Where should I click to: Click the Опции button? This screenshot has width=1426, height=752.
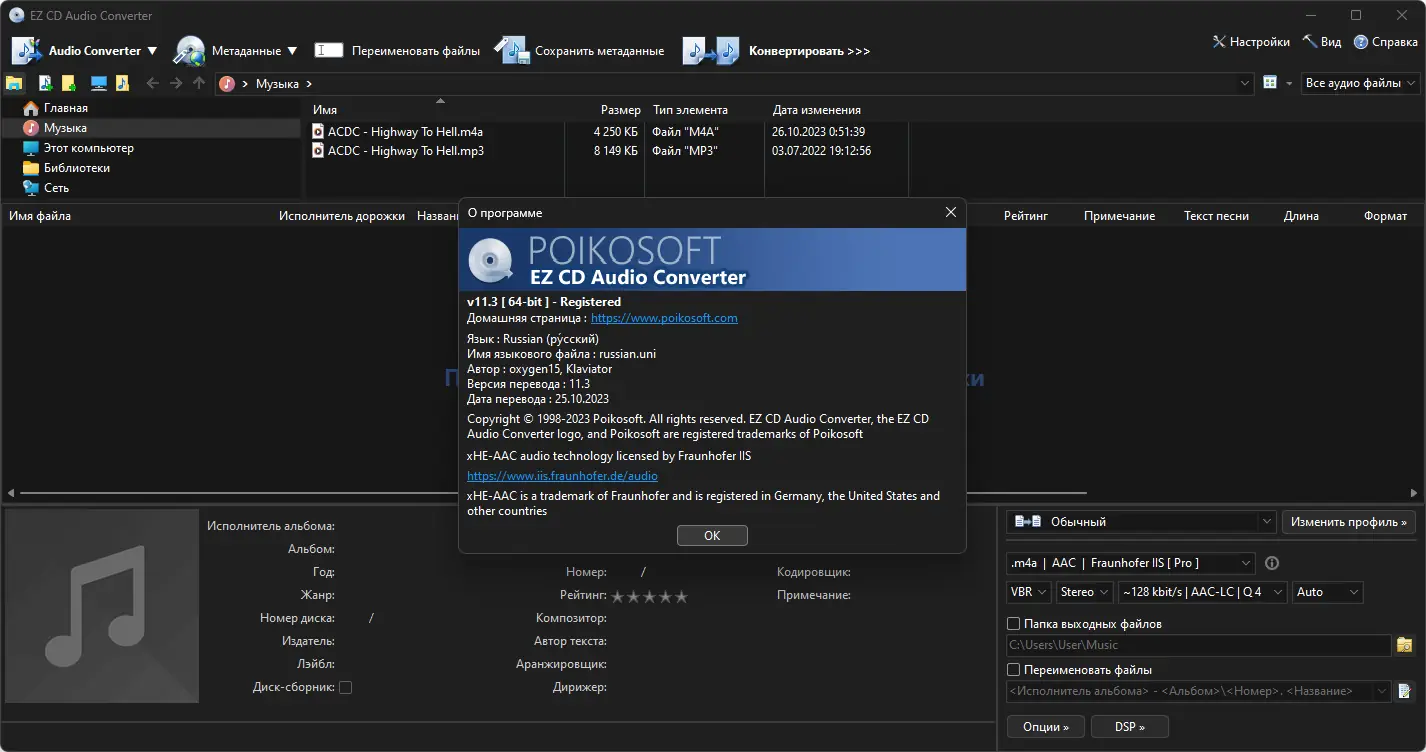1046,727
